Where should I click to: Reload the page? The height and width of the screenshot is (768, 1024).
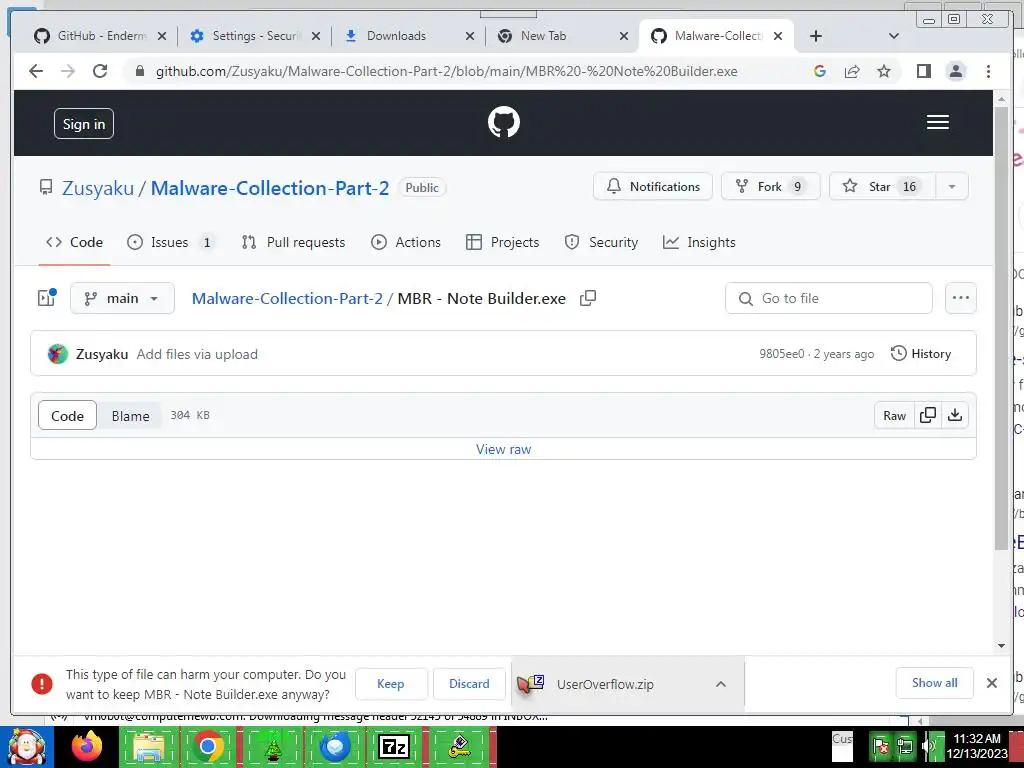coord(100,71)
